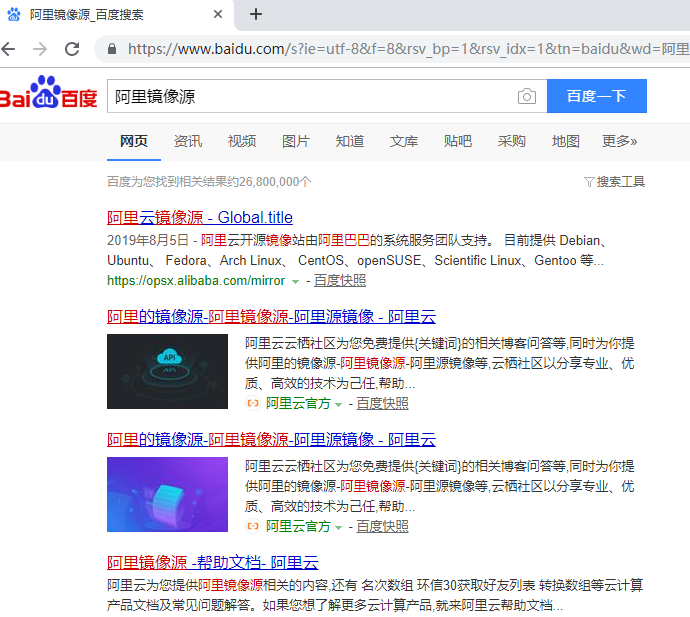Click the browser address bar URL
Screen dimensions: 690x617
coord(408,49)
